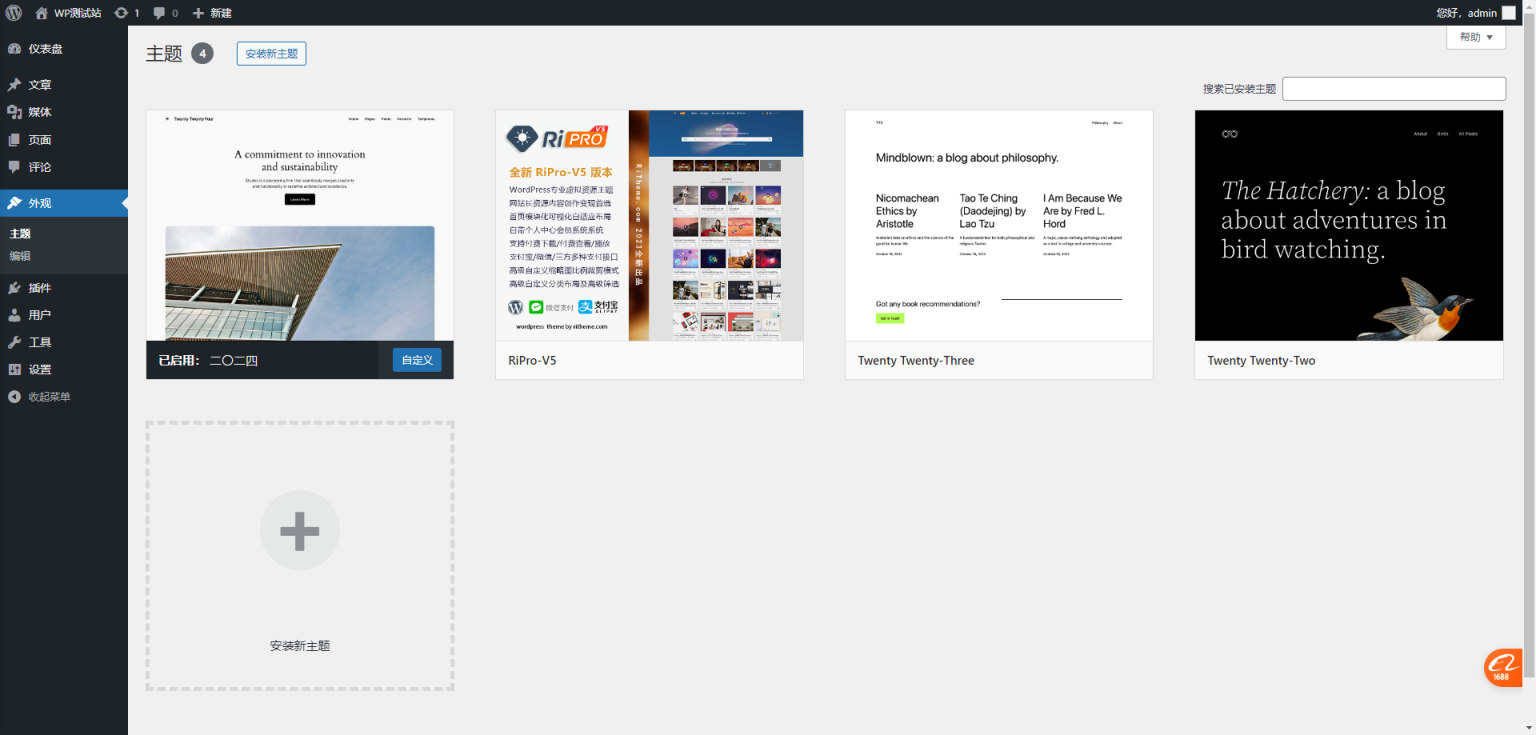Click the WordPress logo icon
The width and height of the screenshot is (1536, 735).
click(x=14, y=13)
